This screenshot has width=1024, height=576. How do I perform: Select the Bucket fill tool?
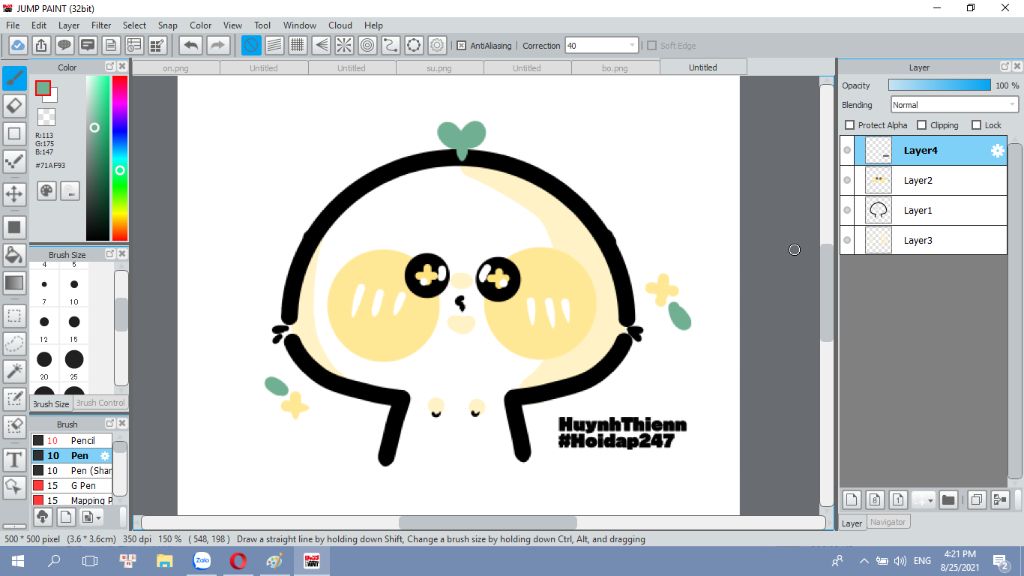point(14,255)
